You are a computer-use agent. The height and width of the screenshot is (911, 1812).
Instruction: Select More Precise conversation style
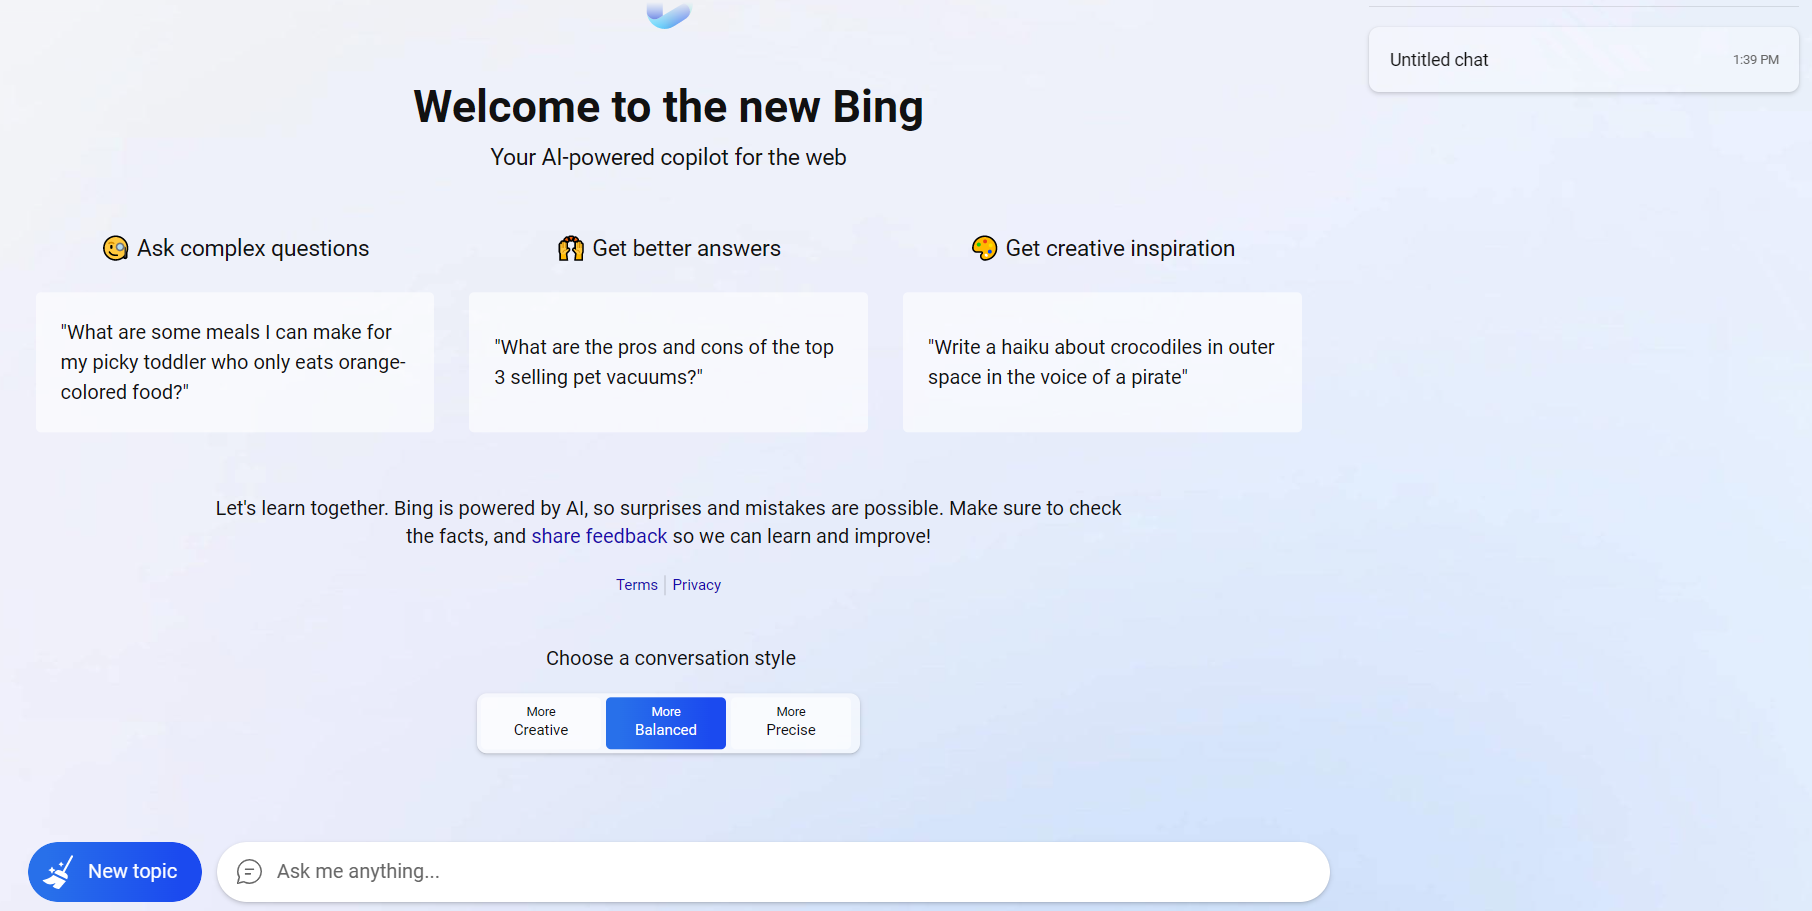point(791,722)
